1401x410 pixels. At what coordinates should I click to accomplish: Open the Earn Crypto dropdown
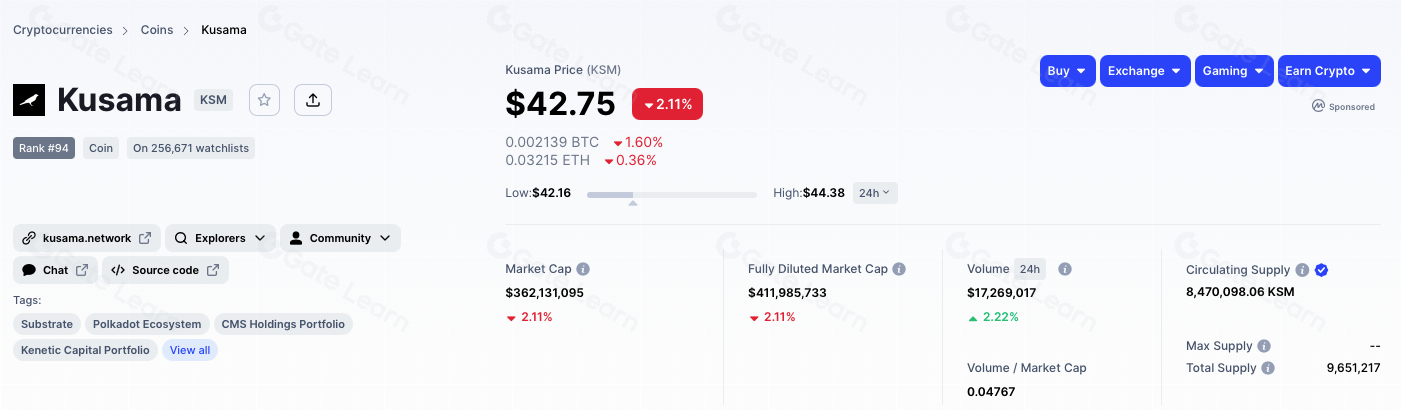(x=1329, y=71)
